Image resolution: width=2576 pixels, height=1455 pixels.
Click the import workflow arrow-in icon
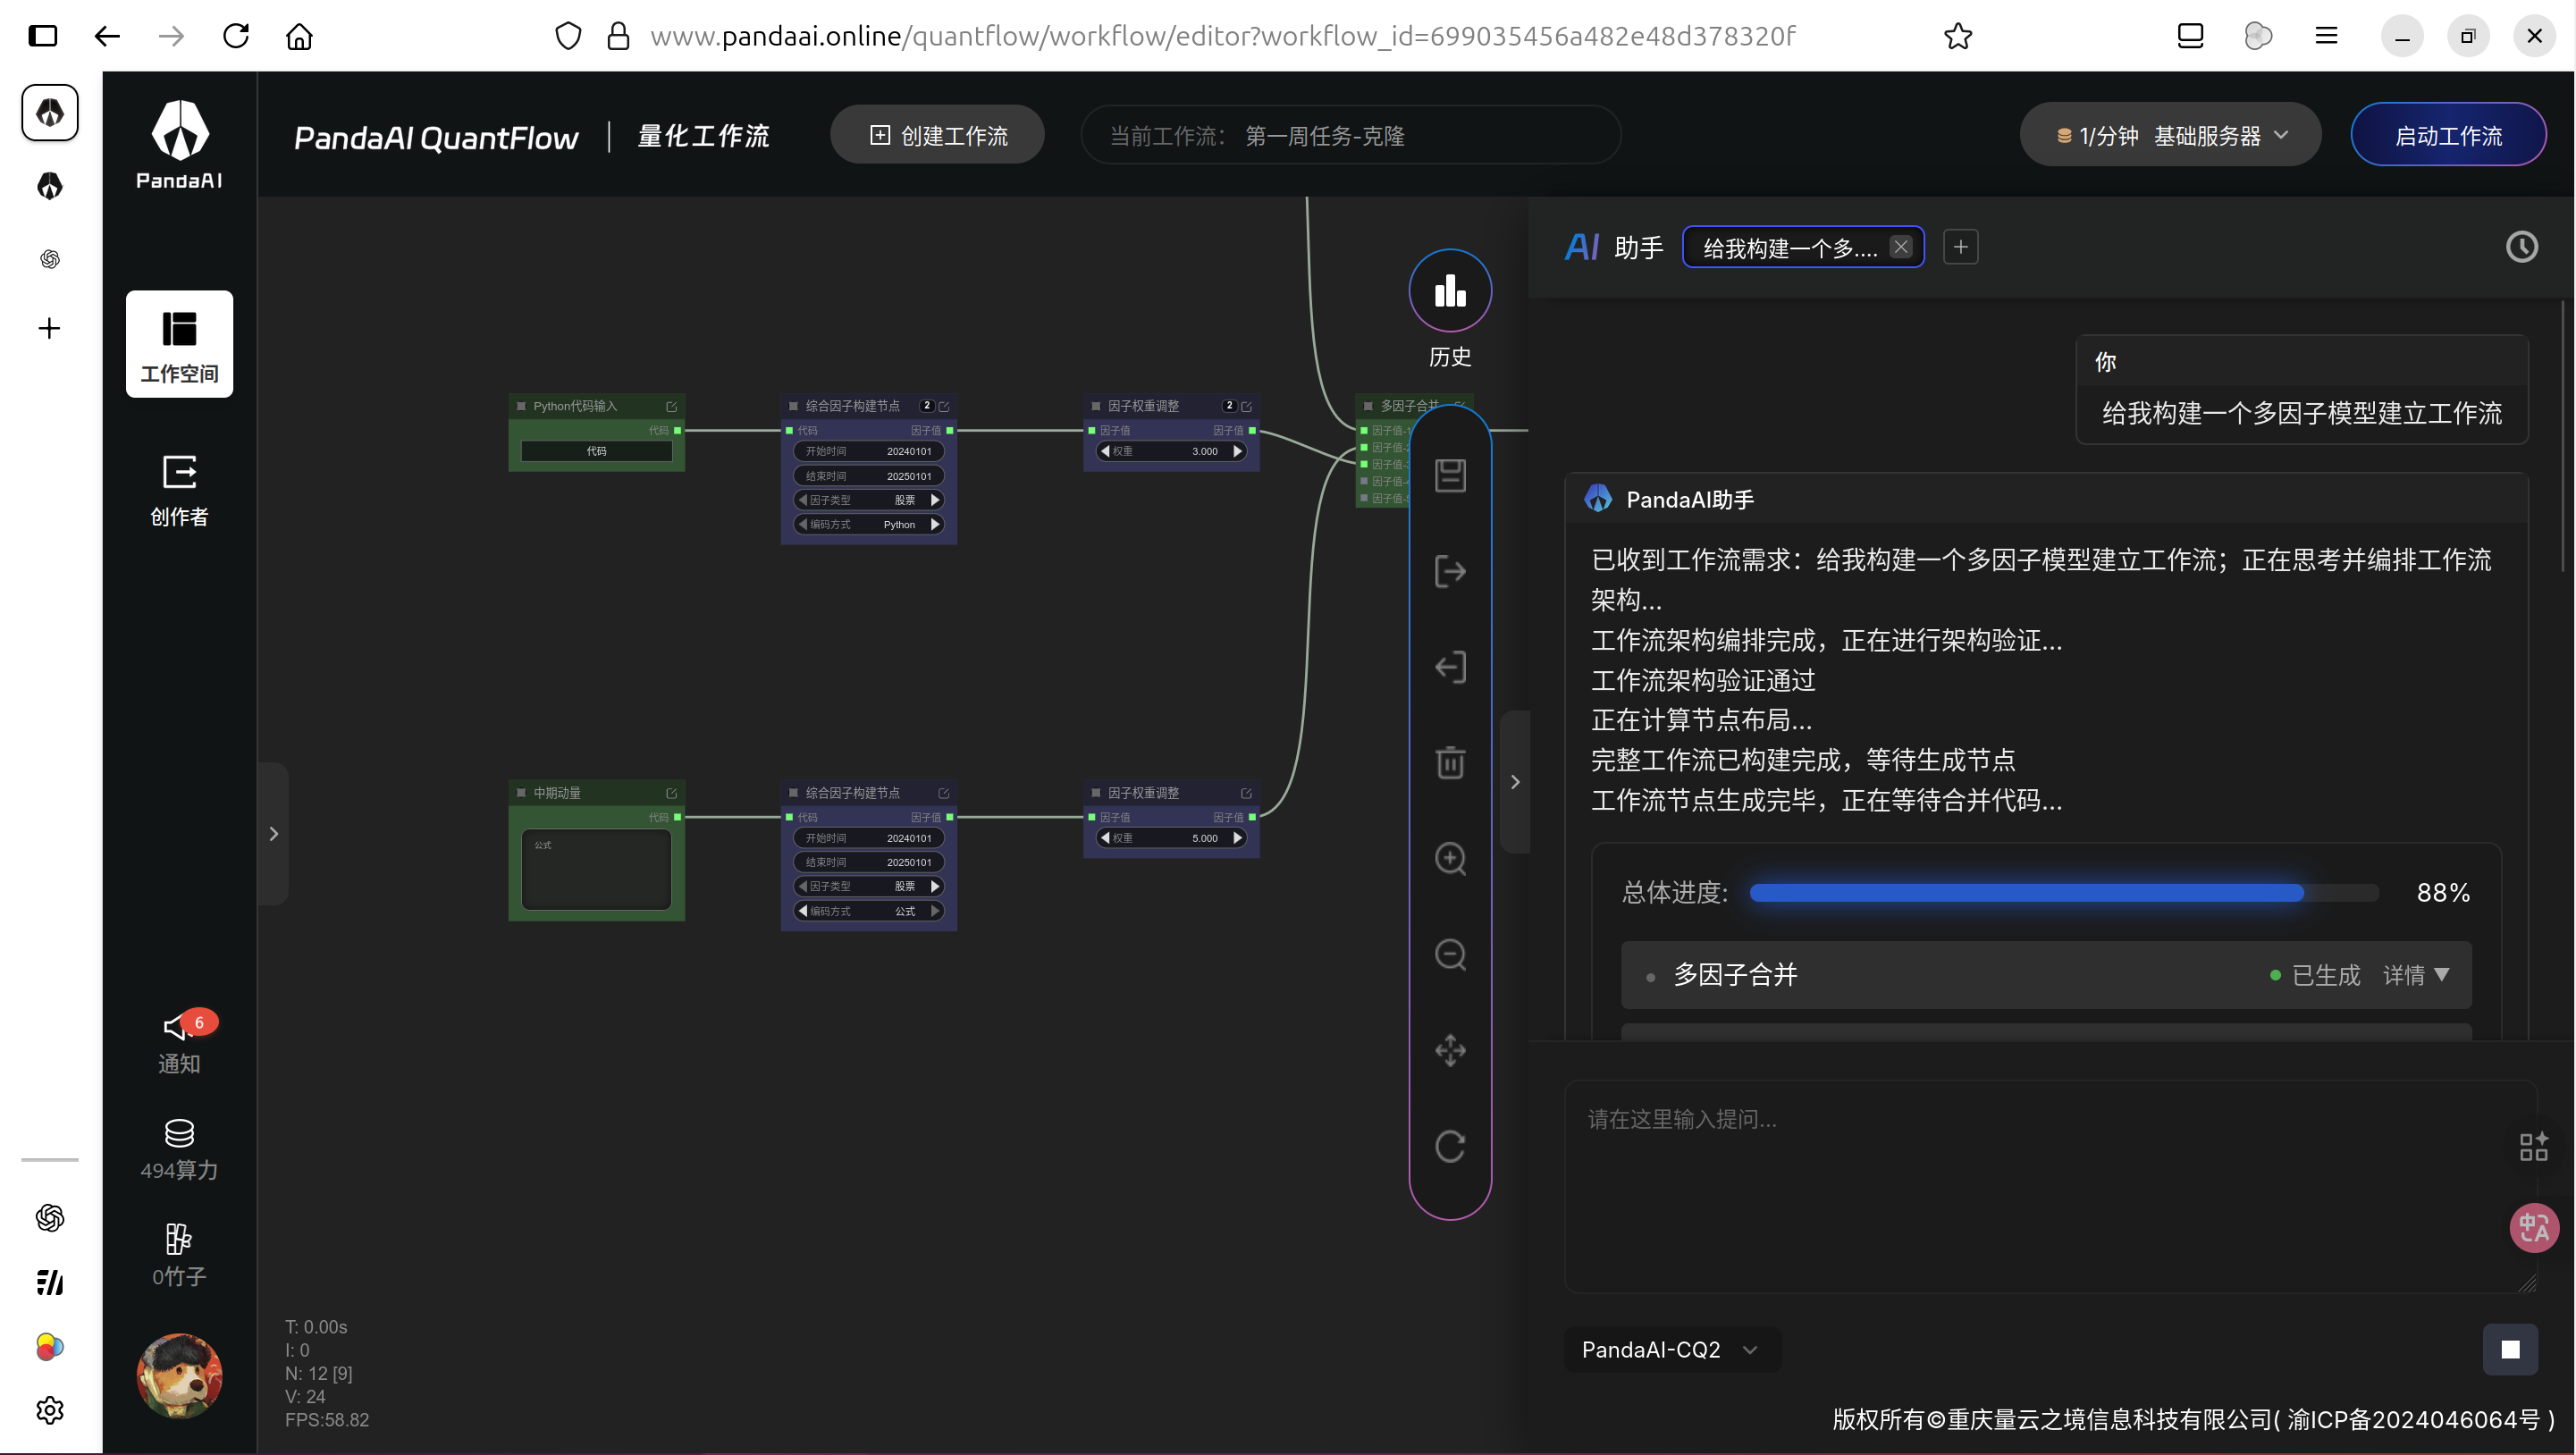coord(1450,667)
